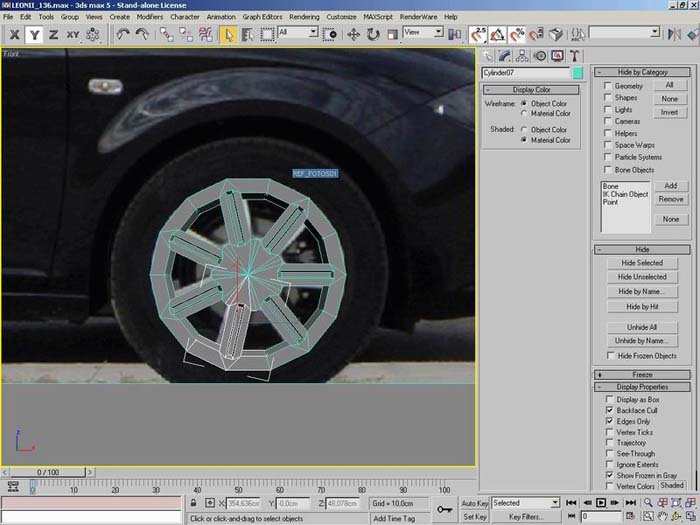Select Wireframe Material Color radio button
The image size is (700, 525).
point(523,114)
